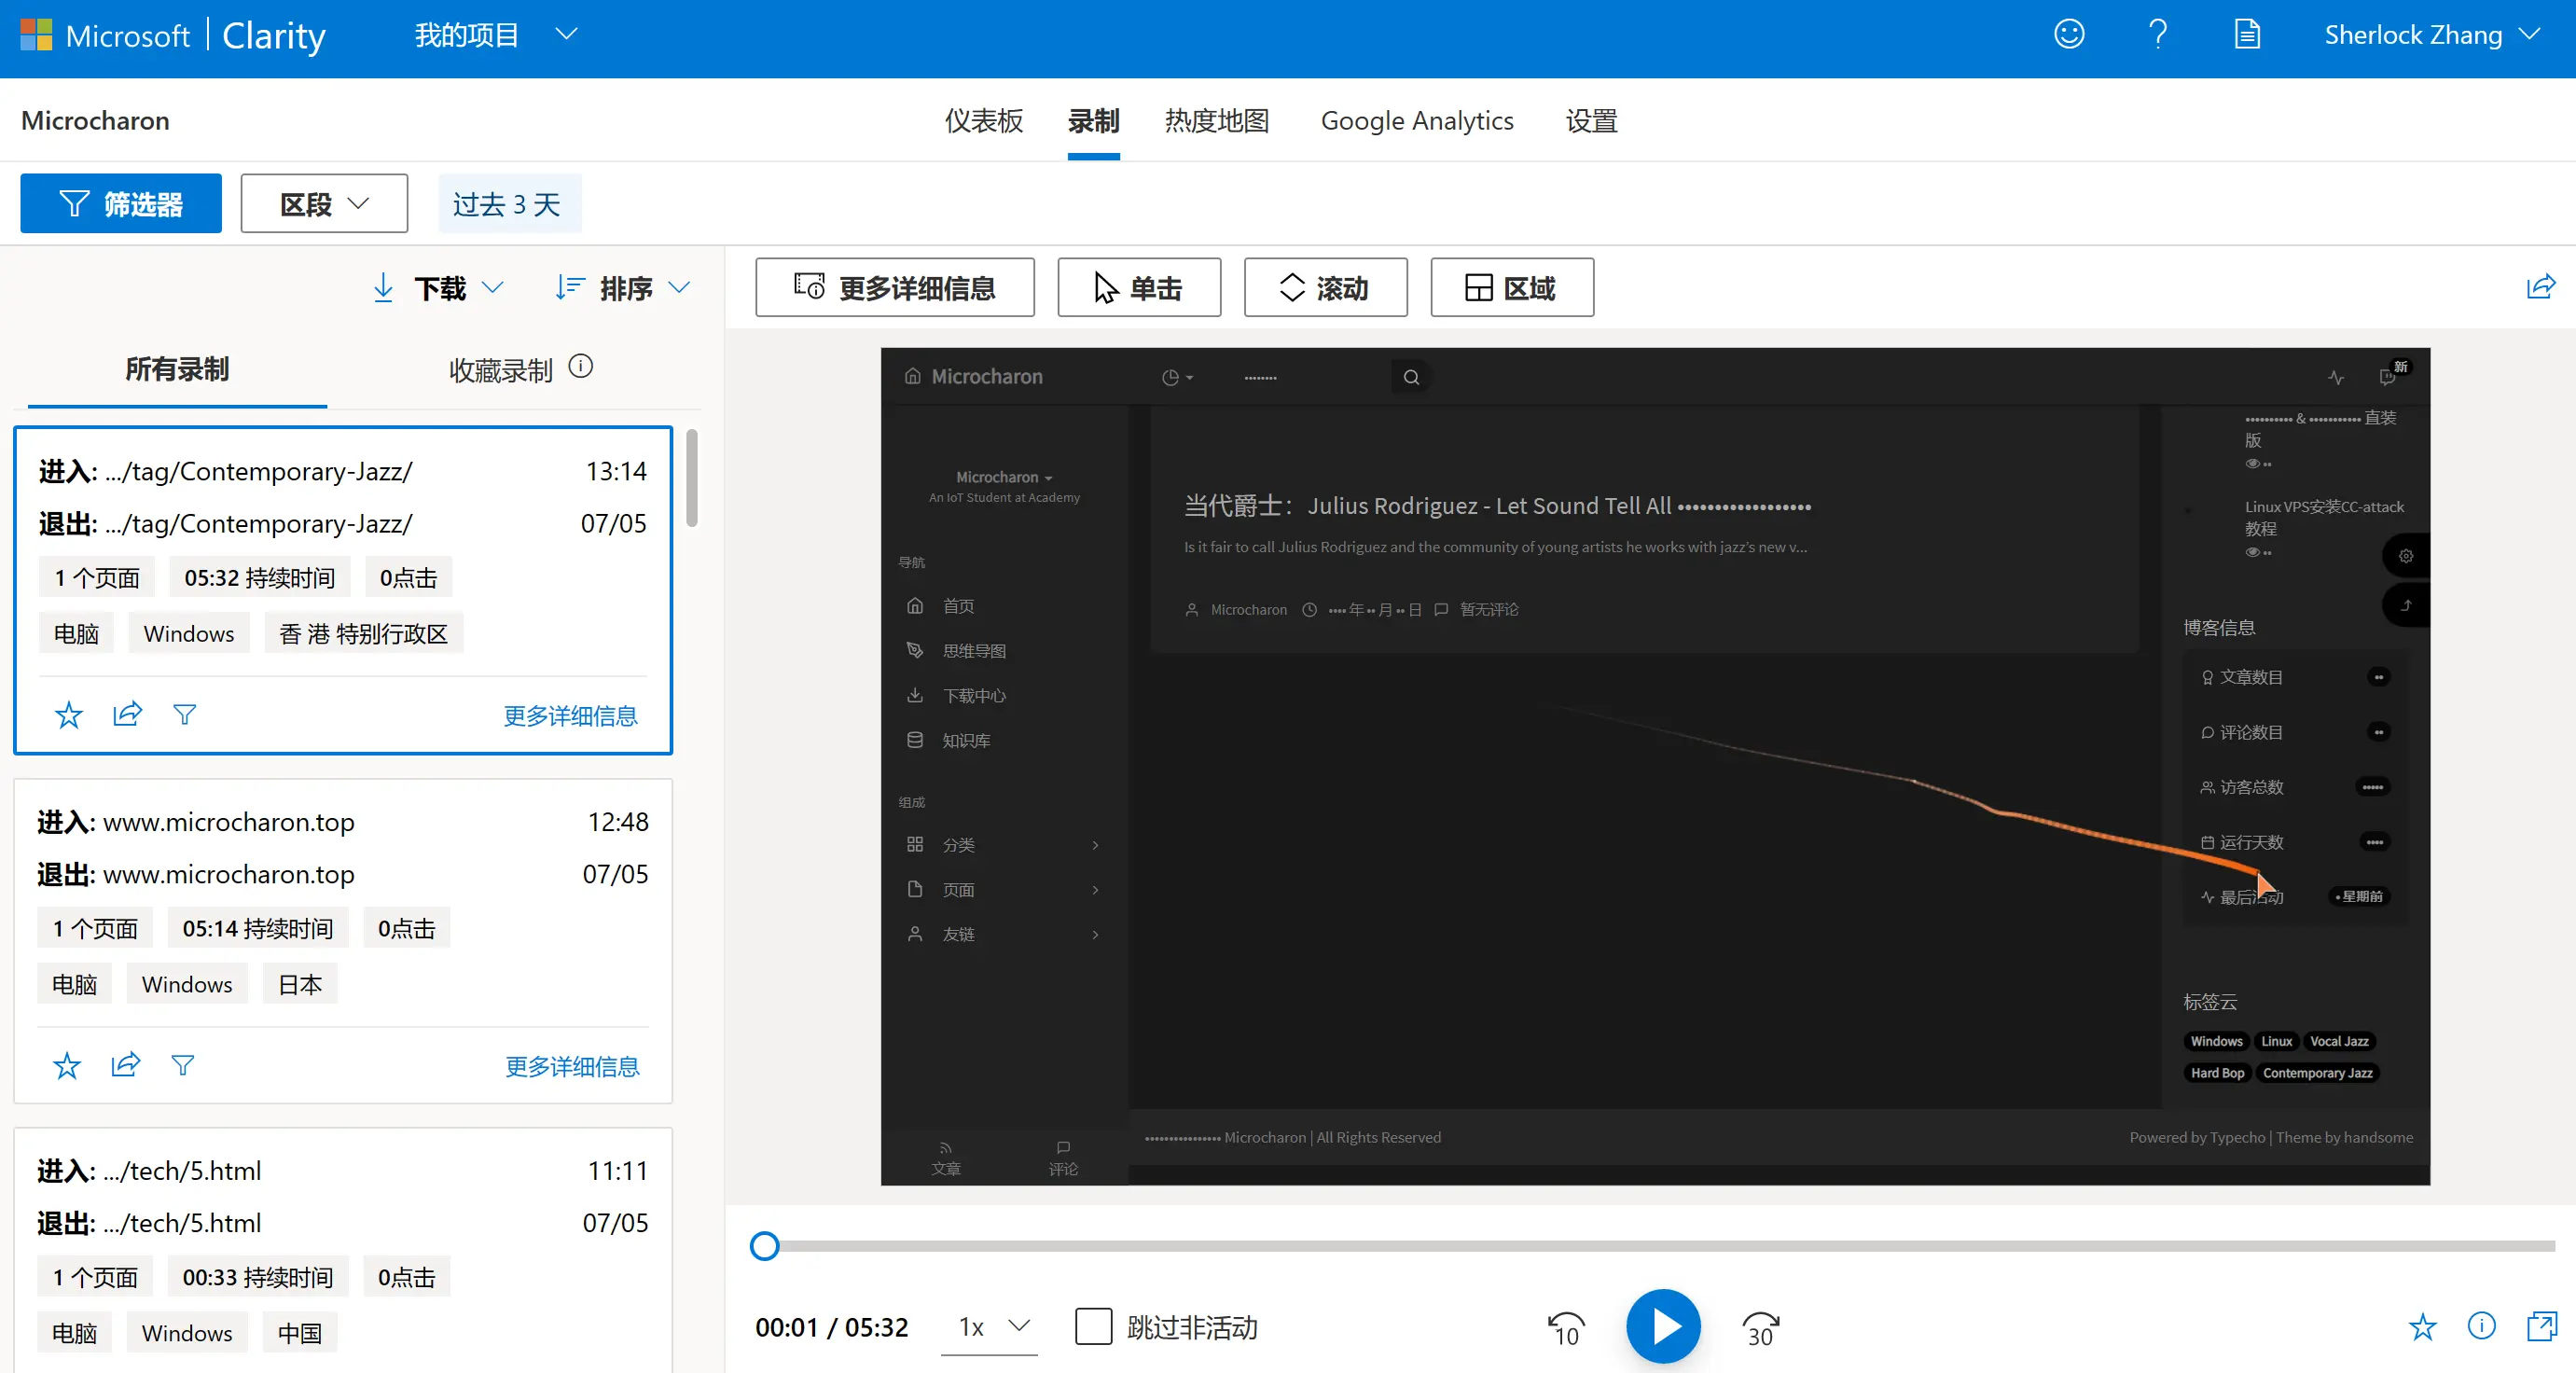Screen dimensions: 2576x1373
Task: Open the help question mark icon
Action: 2158,35
